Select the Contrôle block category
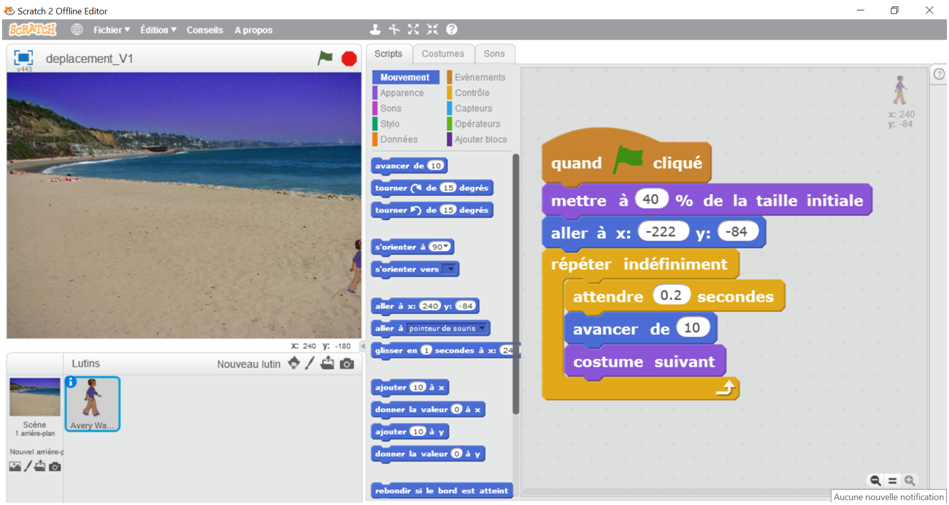This screenshot has width=949, height=505. [x=472, y=93]
